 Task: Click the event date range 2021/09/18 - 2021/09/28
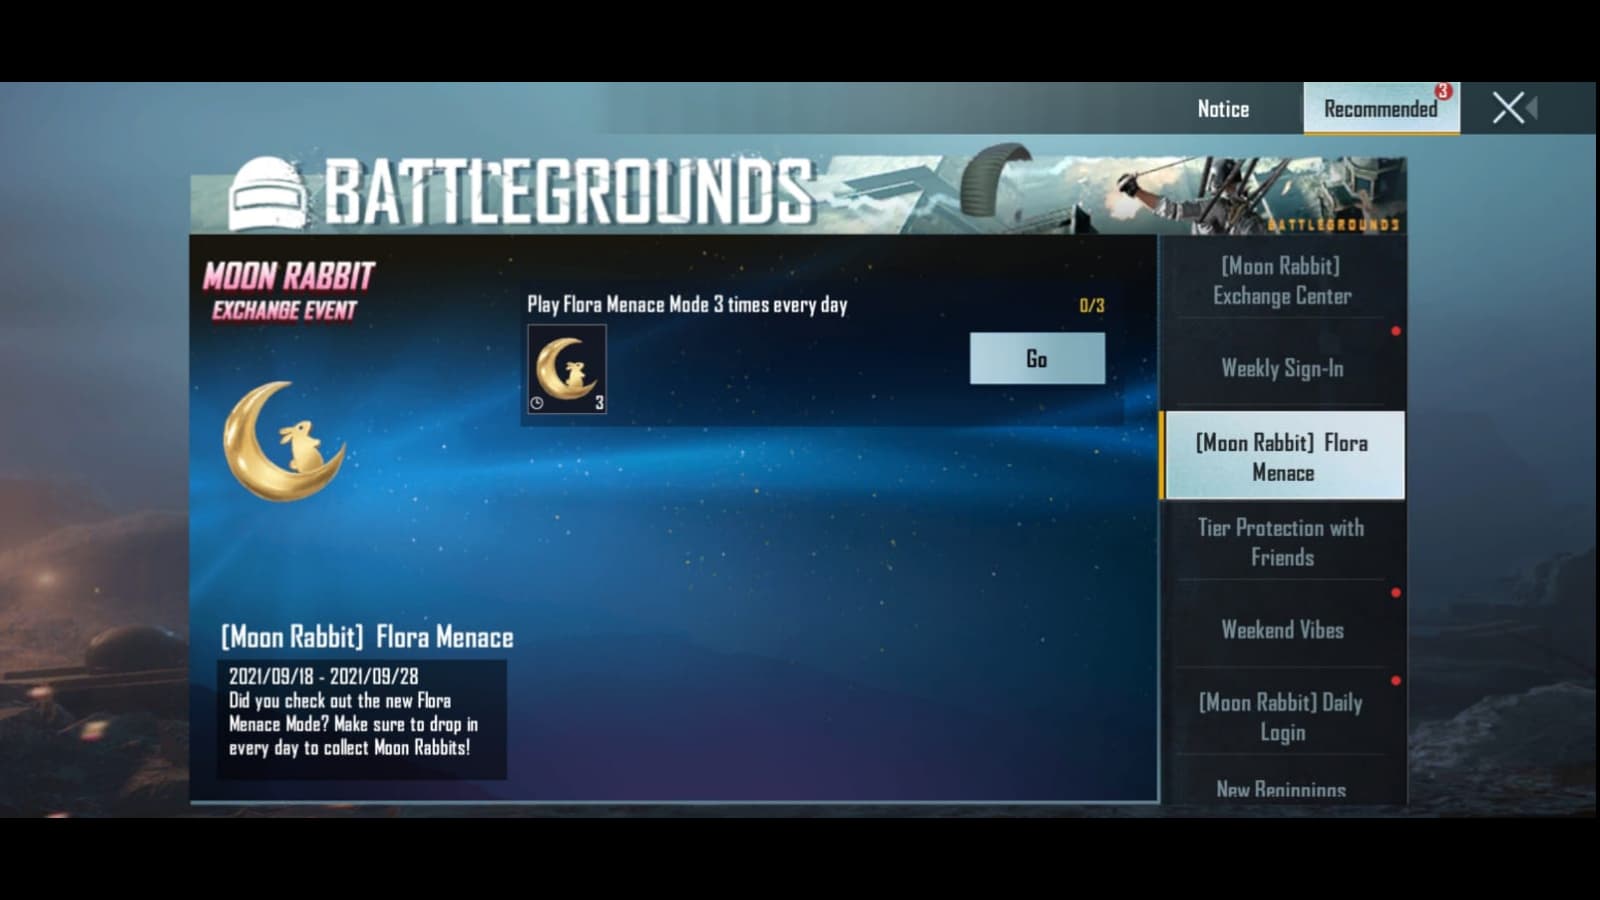coord(324,676)
